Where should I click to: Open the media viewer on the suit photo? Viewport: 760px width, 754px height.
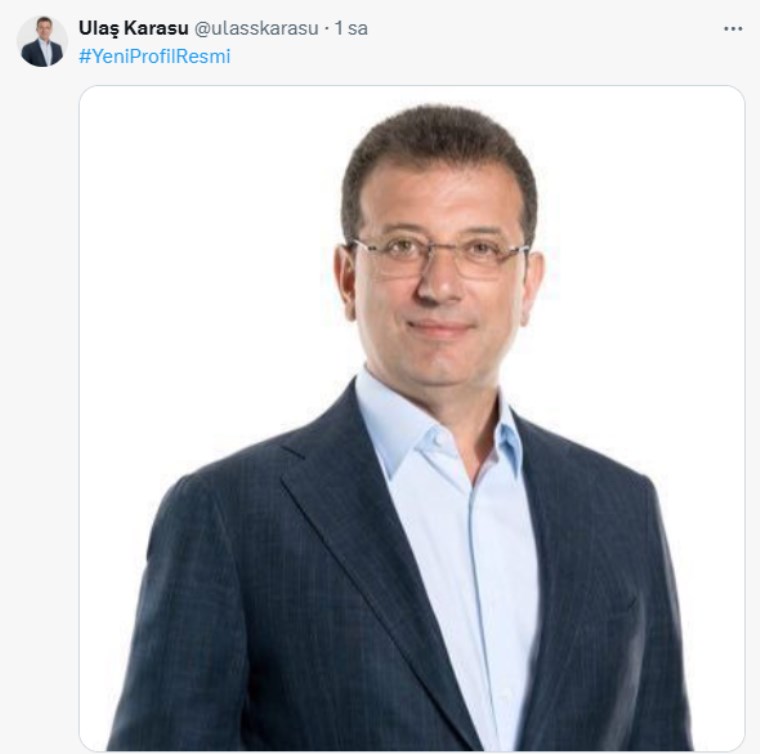coord(412,418)
